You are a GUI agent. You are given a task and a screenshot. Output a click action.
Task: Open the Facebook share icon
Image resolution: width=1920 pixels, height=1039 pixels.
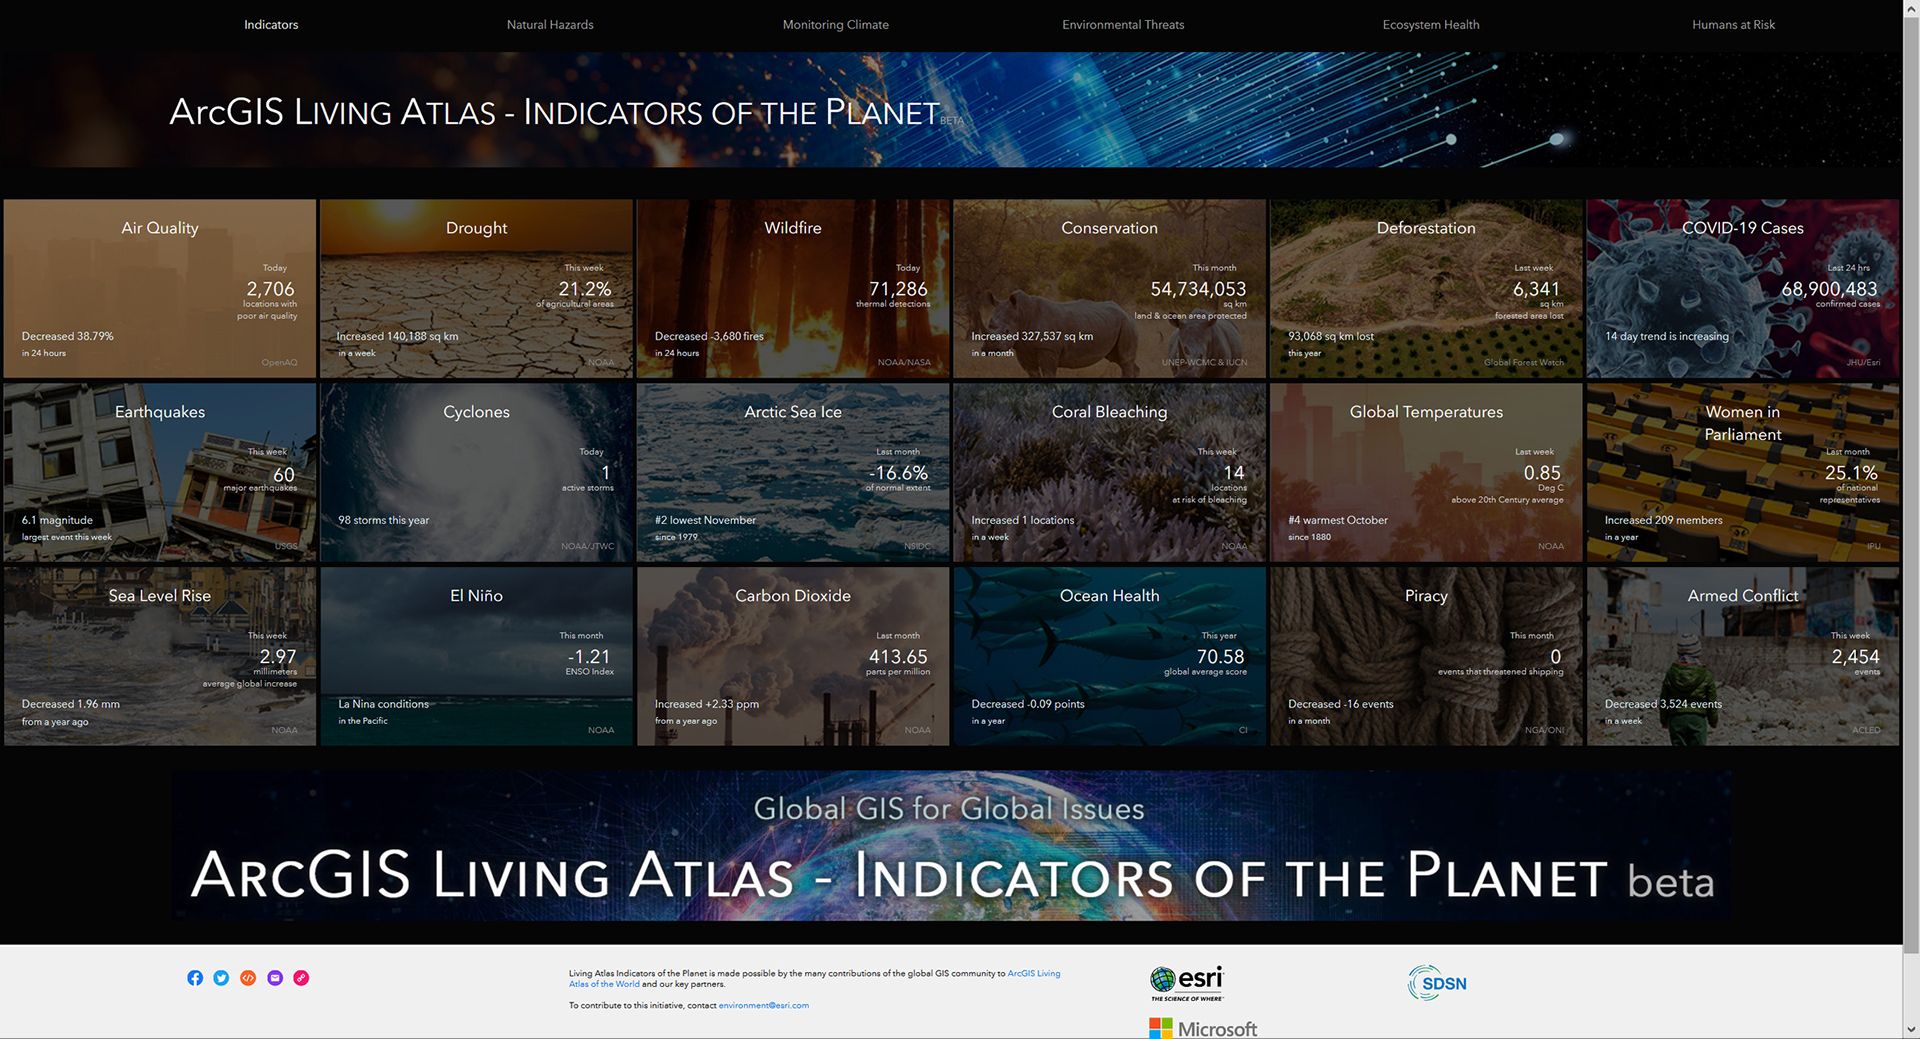pos(195,978)
